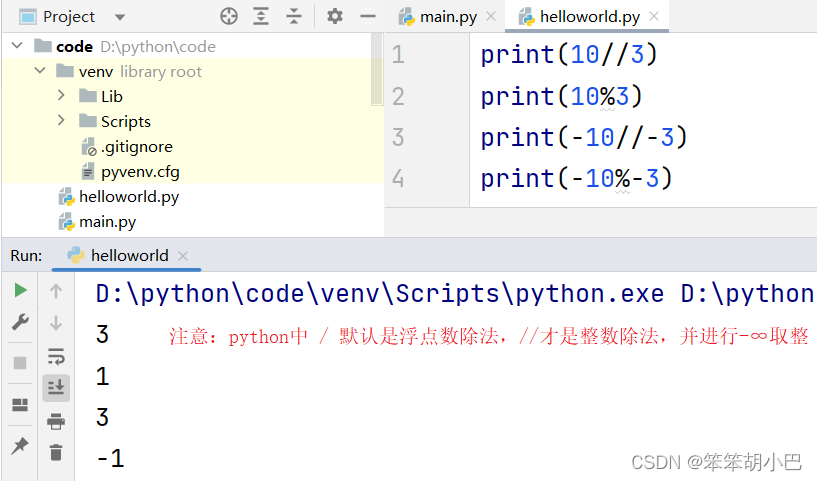Expand the Lib folder
This screenshot has width=817, height=481.
[62, 96]
